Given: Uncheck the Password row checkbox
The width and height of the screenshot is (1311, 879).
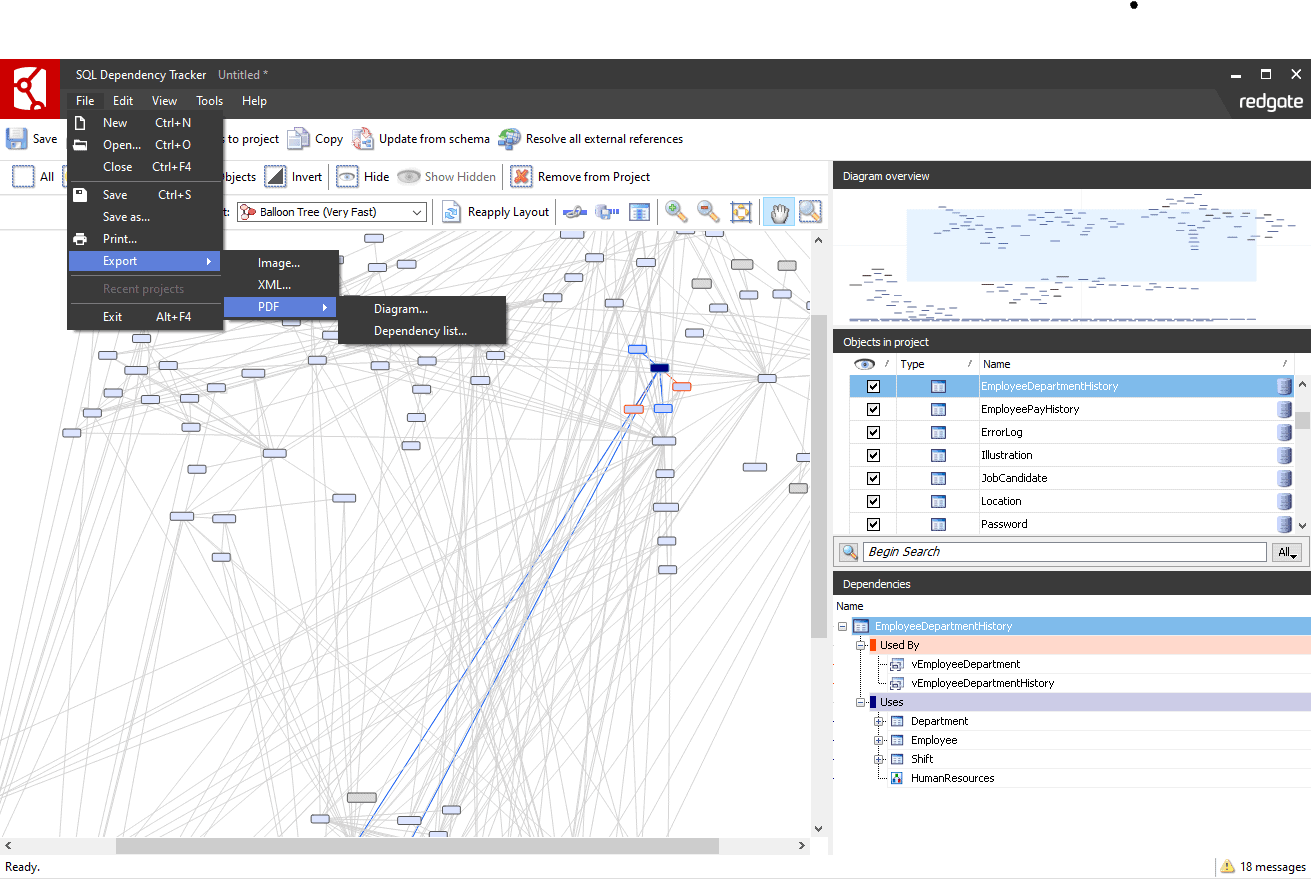Looking at the screenshot, I should point(873,524).
